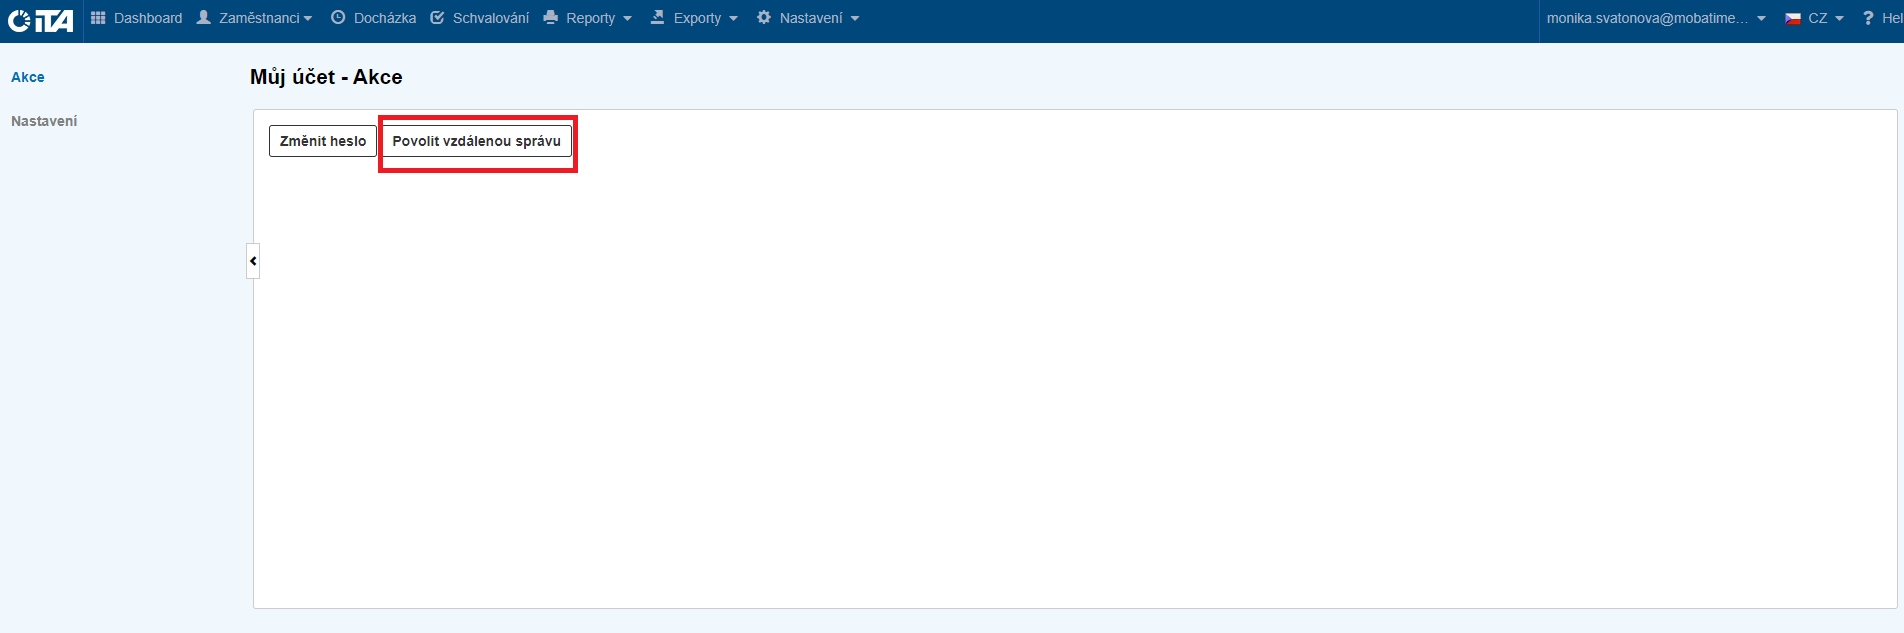Click the question mark help icon
This screenshot has width=1904, height=633.
click(x=1867, y=18)
